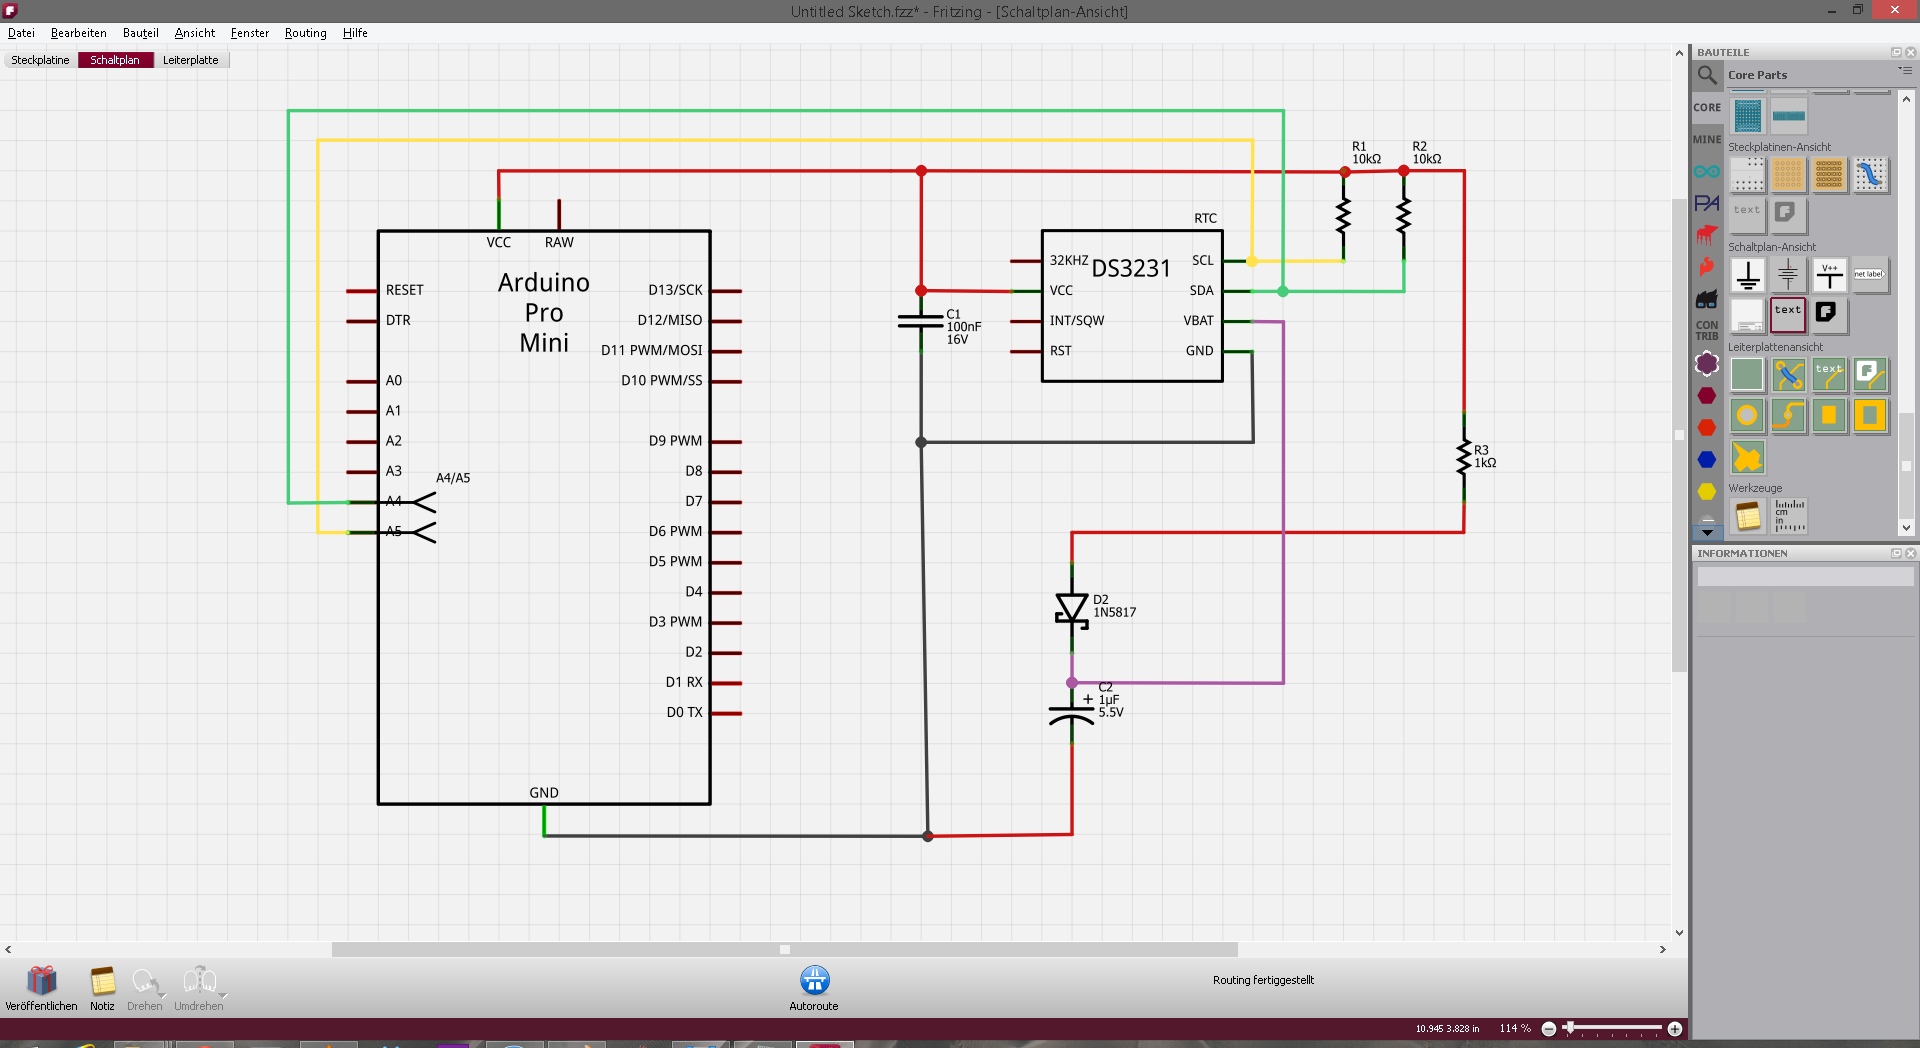
Task: Float the BAUTEILE panel
Action: tap(1896, 52)
